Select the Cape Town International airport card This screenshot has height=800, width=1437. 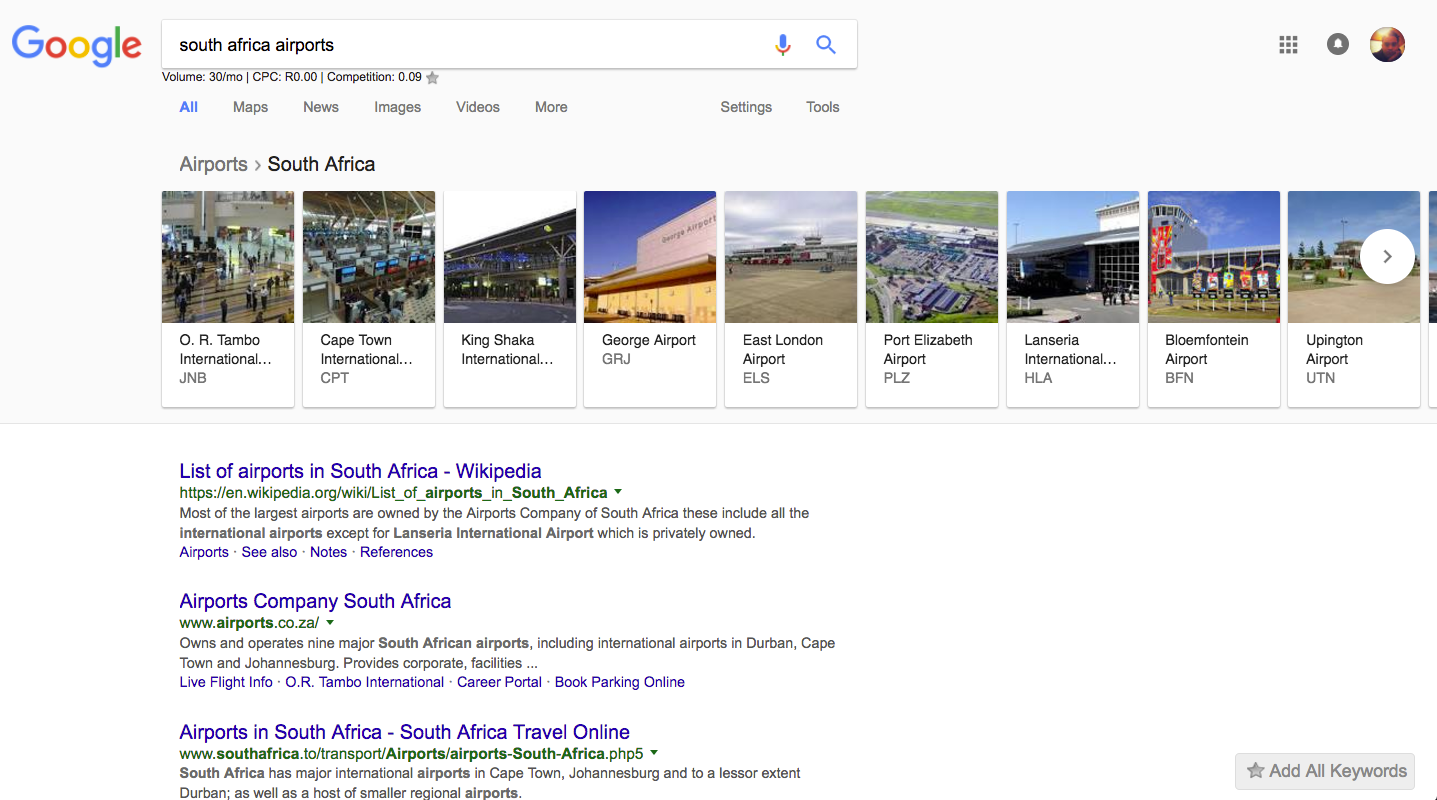(x=369, y=299)
